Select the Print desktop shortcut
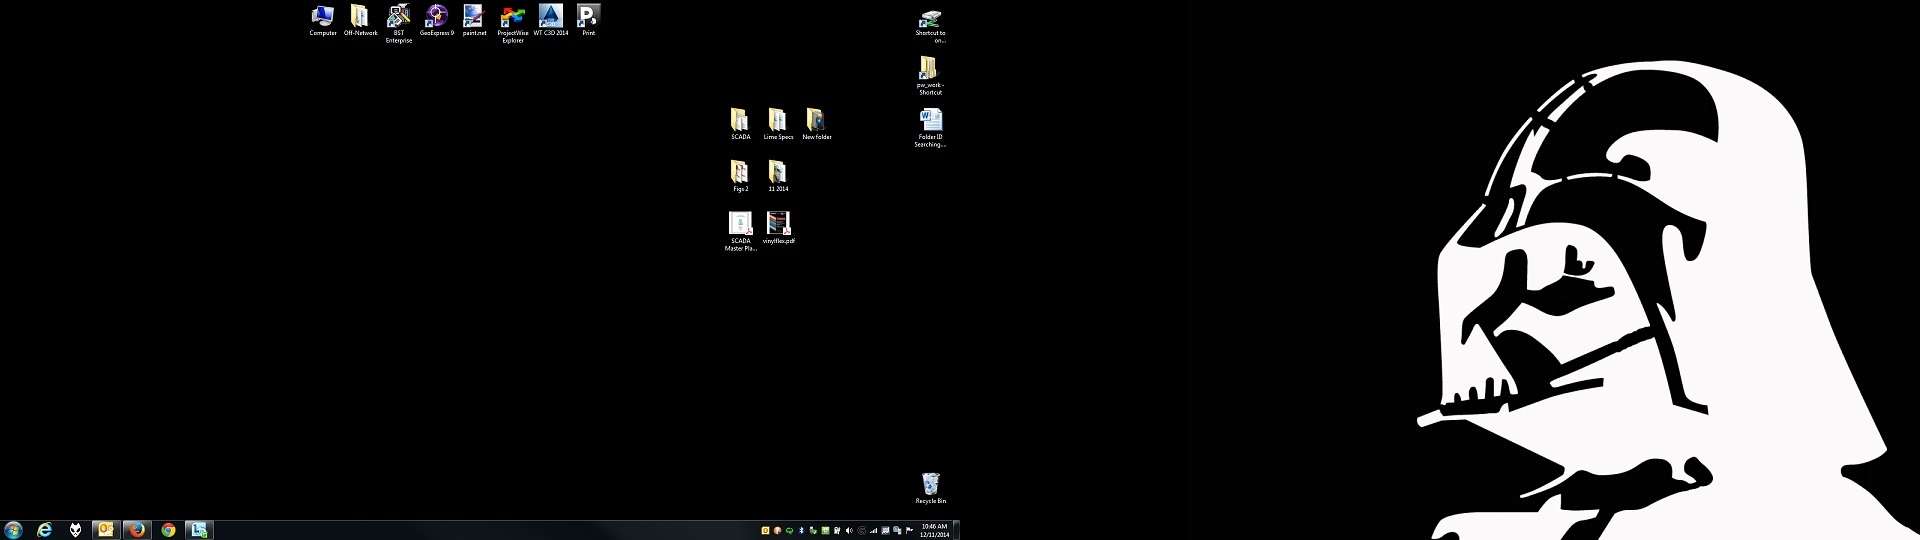Image resolution: width=1920 pixels, height=540 pixels. [589, 20]
